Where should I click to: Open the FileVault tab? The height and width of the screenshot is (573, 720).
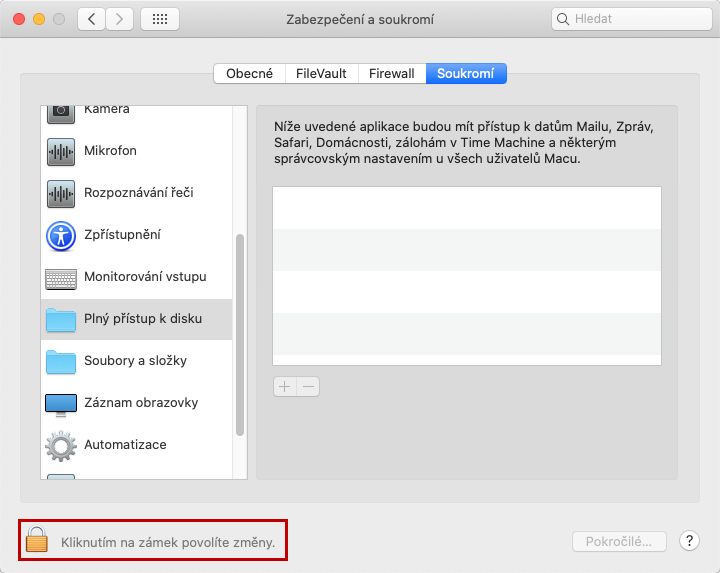[x=322, y=73]
